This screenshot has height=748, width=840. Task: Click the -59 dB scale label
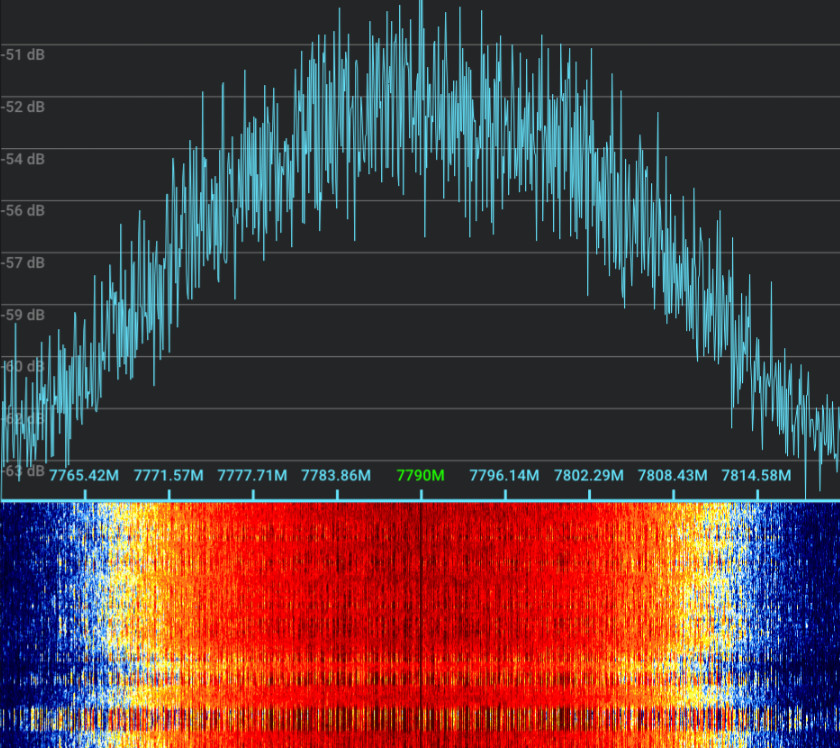23,315
